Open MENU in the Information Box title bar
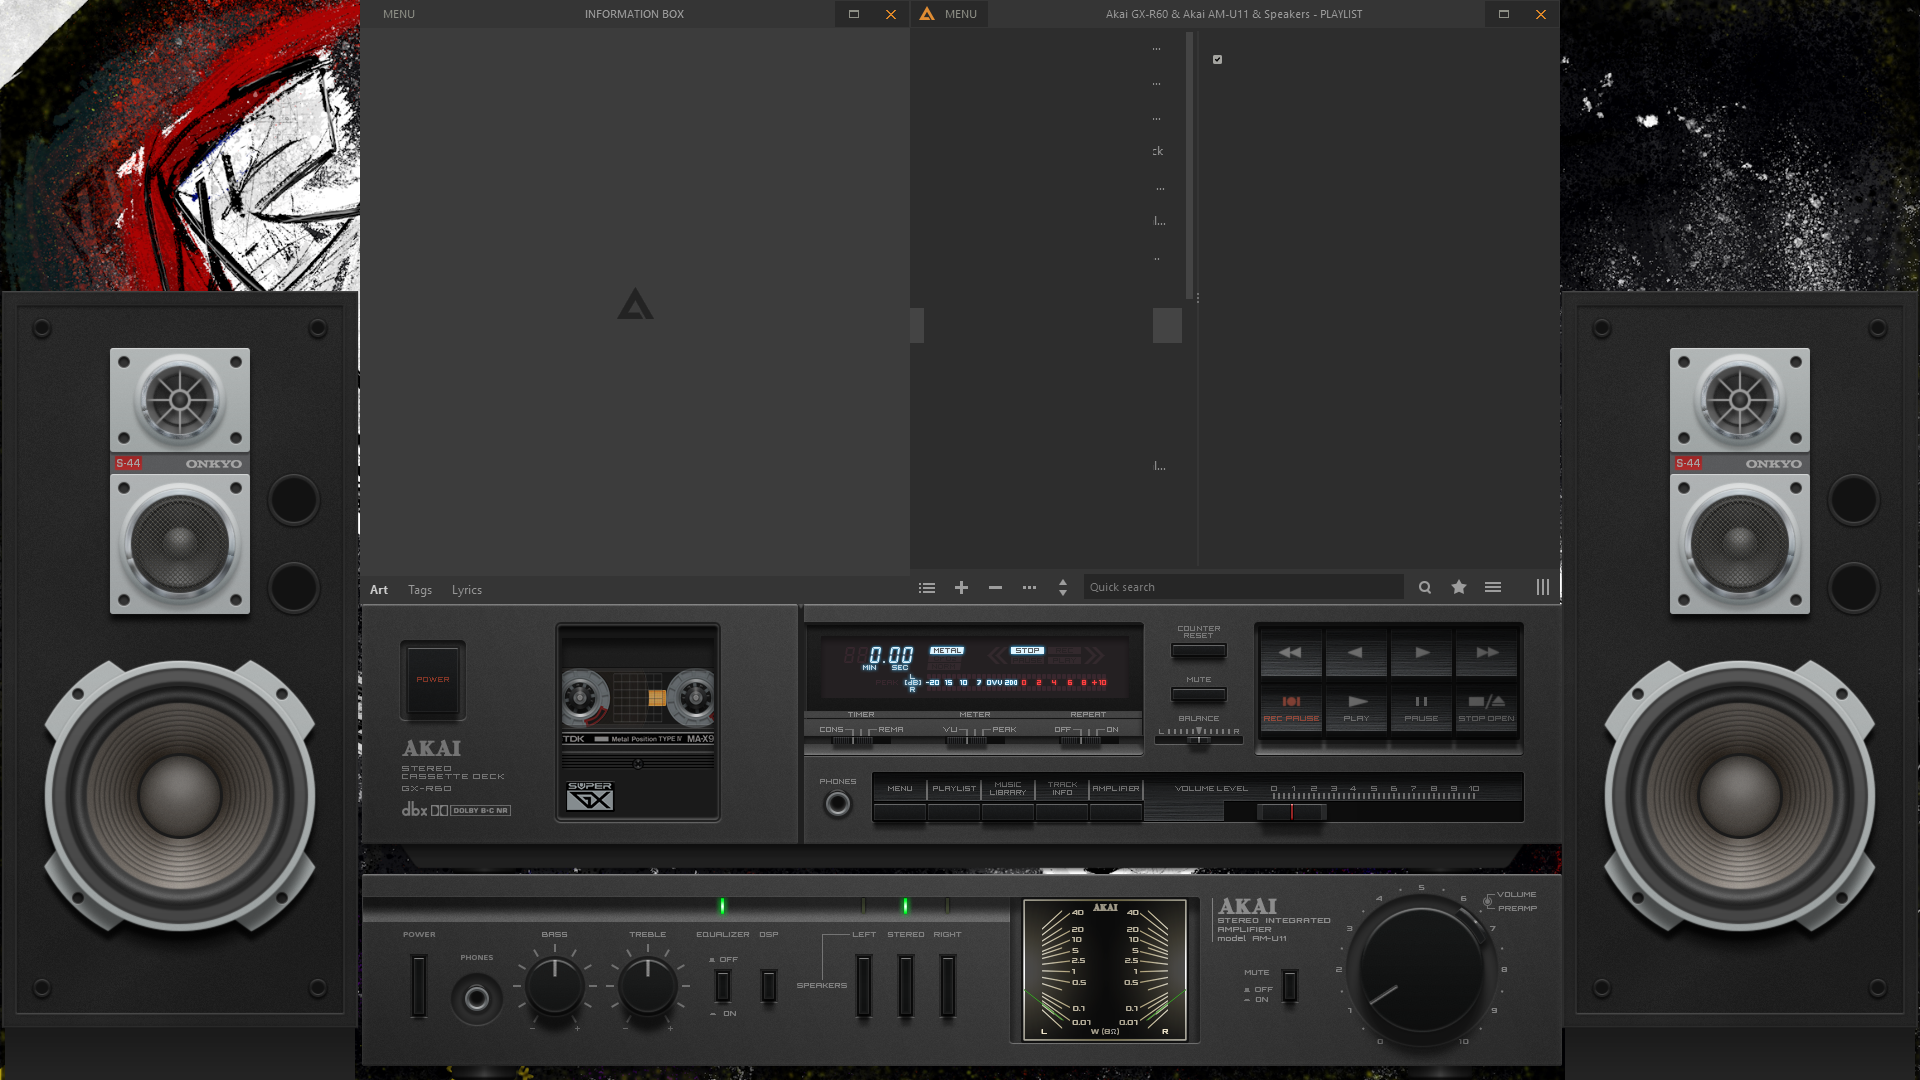The image size is (1920, 1080). [399, 14]
